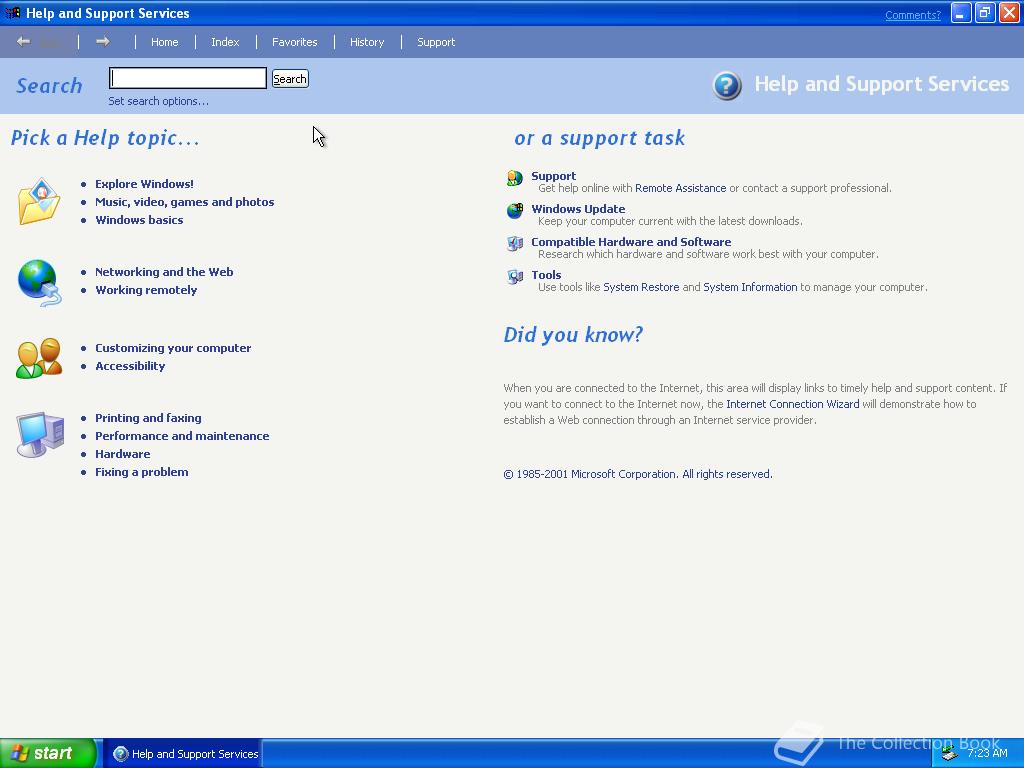Click the Back arrow icon

tap(24, 42)
